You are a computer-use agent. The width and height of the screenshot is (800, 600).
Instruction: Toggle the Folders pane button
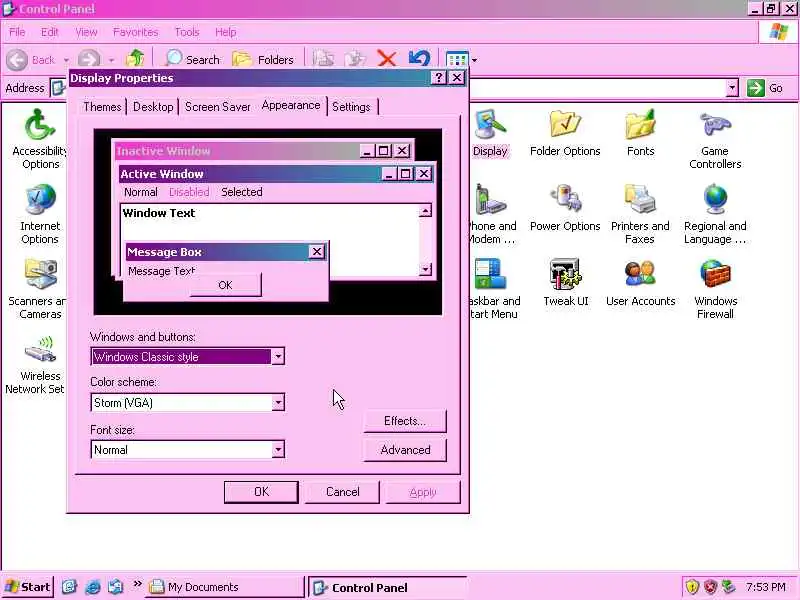point(263,59)
